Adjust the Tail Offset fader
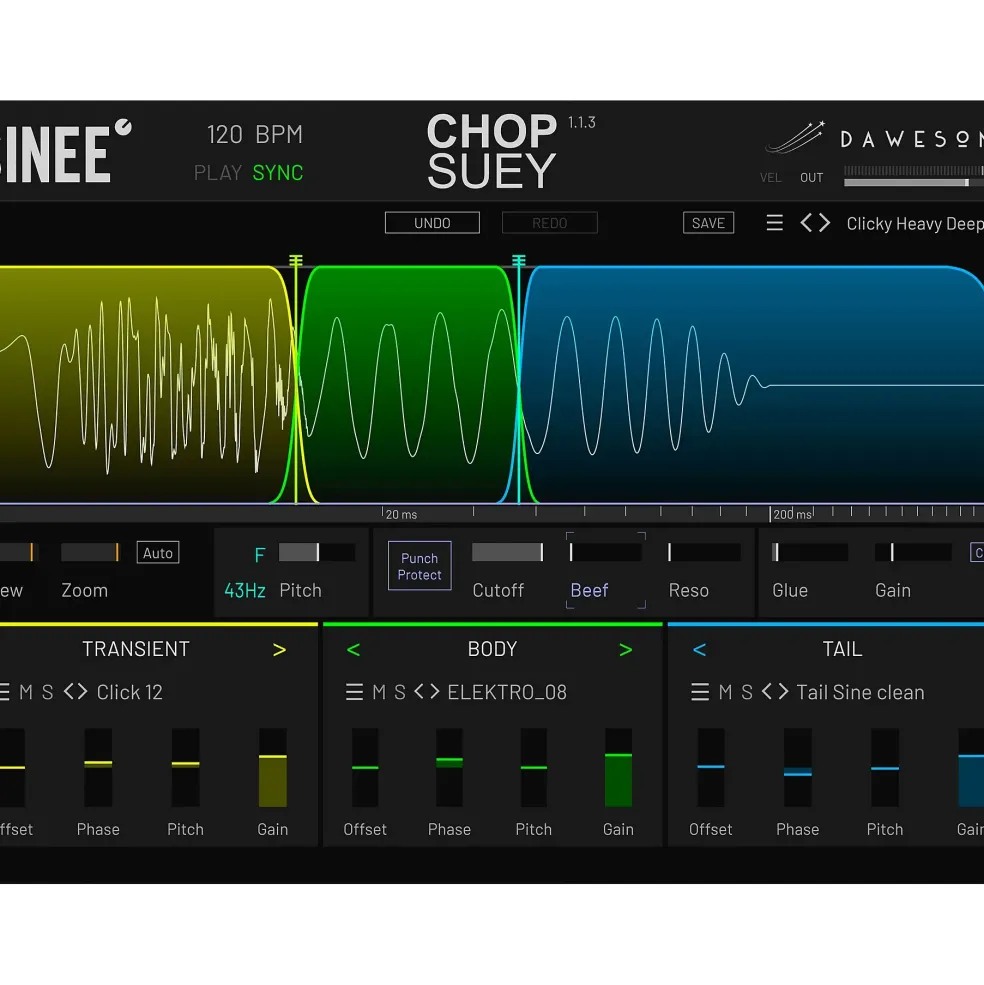The width and height of the screenshot is (984, 985). pos(711,768)
